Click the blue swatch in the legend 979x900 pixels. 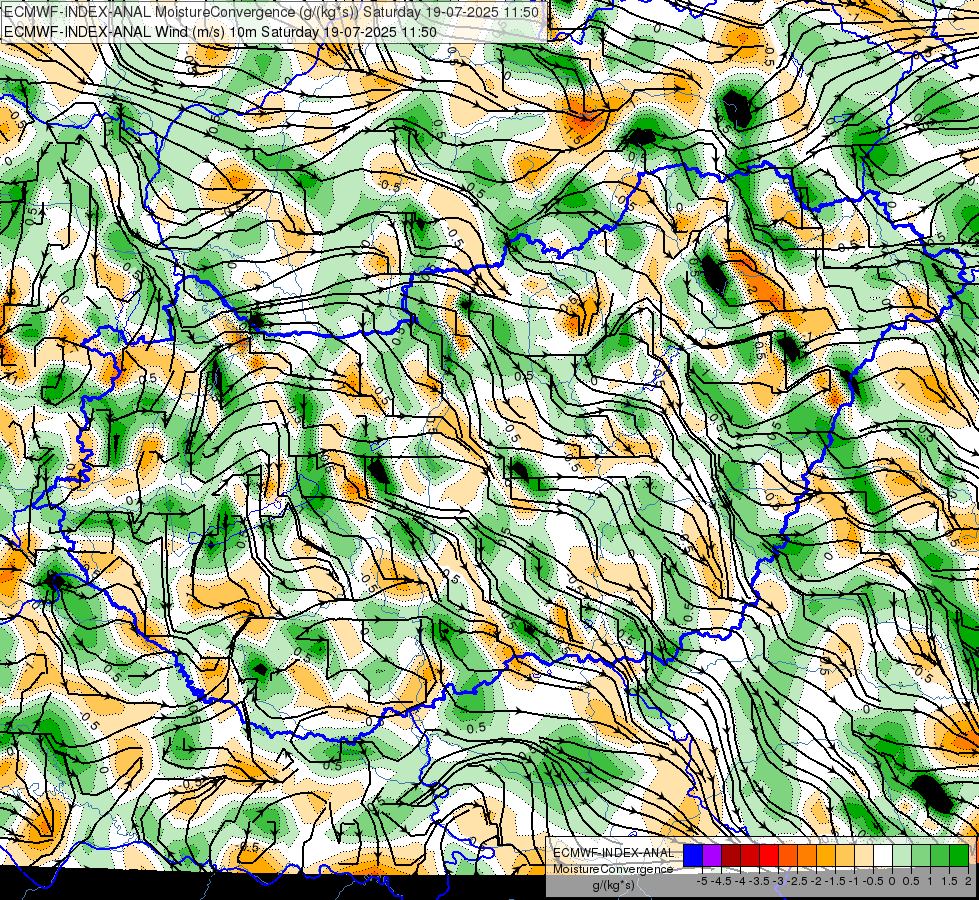[x=693, y=855]
